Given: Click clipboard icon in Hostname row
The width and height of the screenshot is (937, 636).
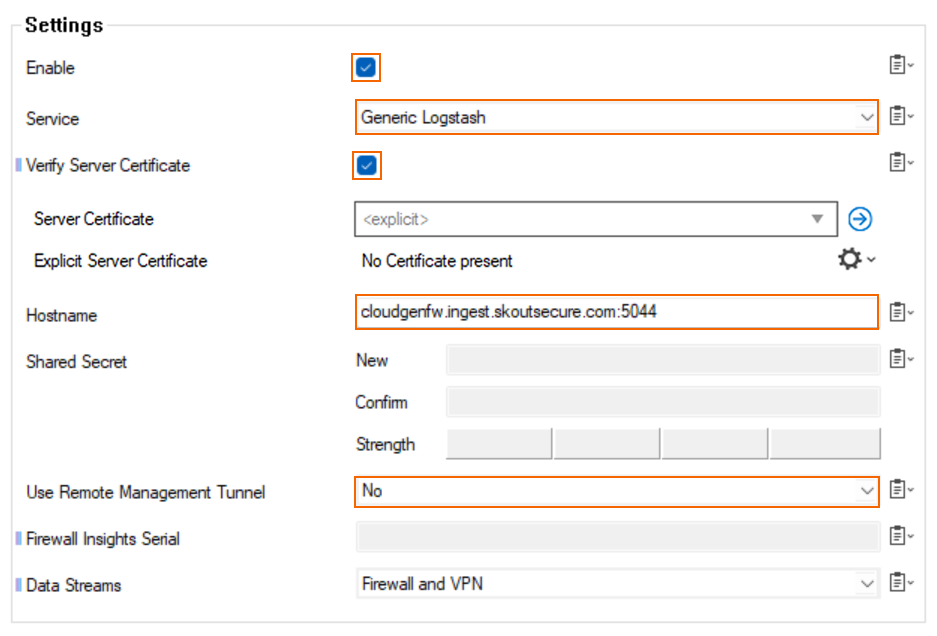Looking at the screenshot, I should (901, 312).
